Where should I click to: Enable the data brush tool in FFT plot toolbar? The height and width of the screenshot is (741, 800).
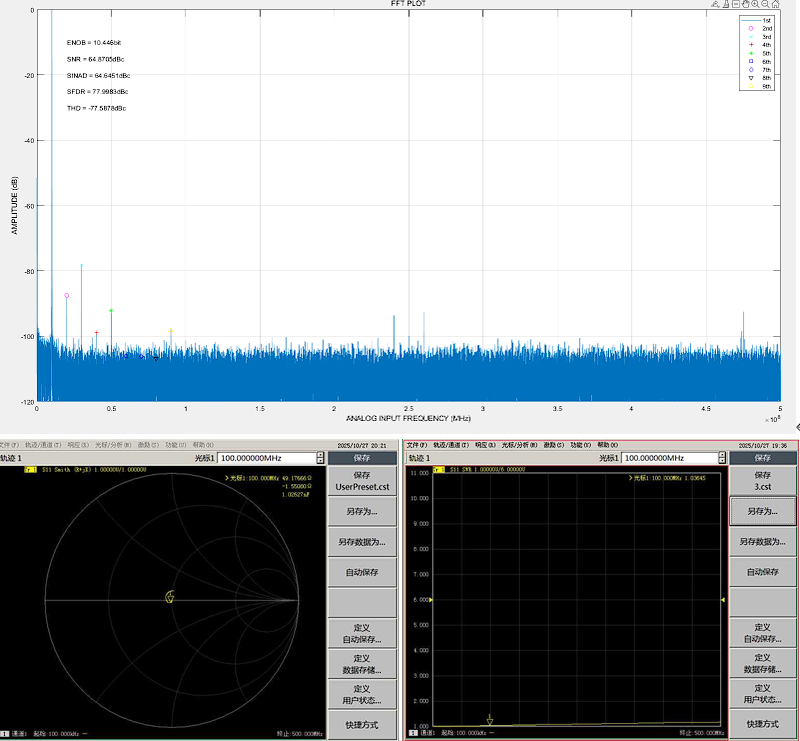click(x=724, y=5)
